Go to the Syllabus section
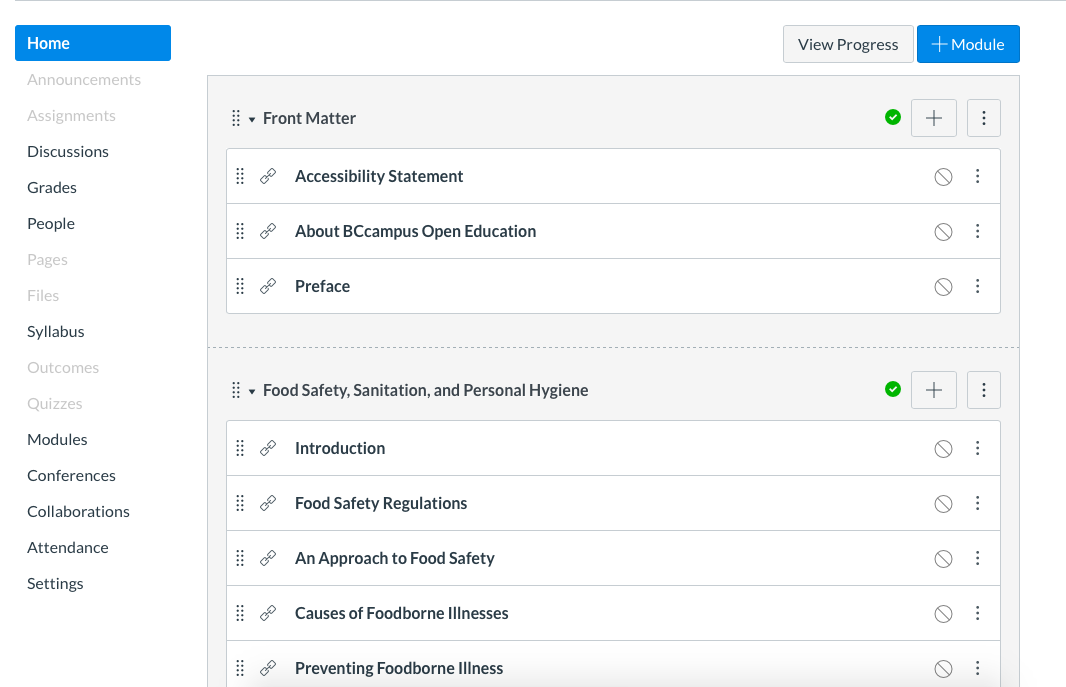1066x687 pixels. coord(55,331)
